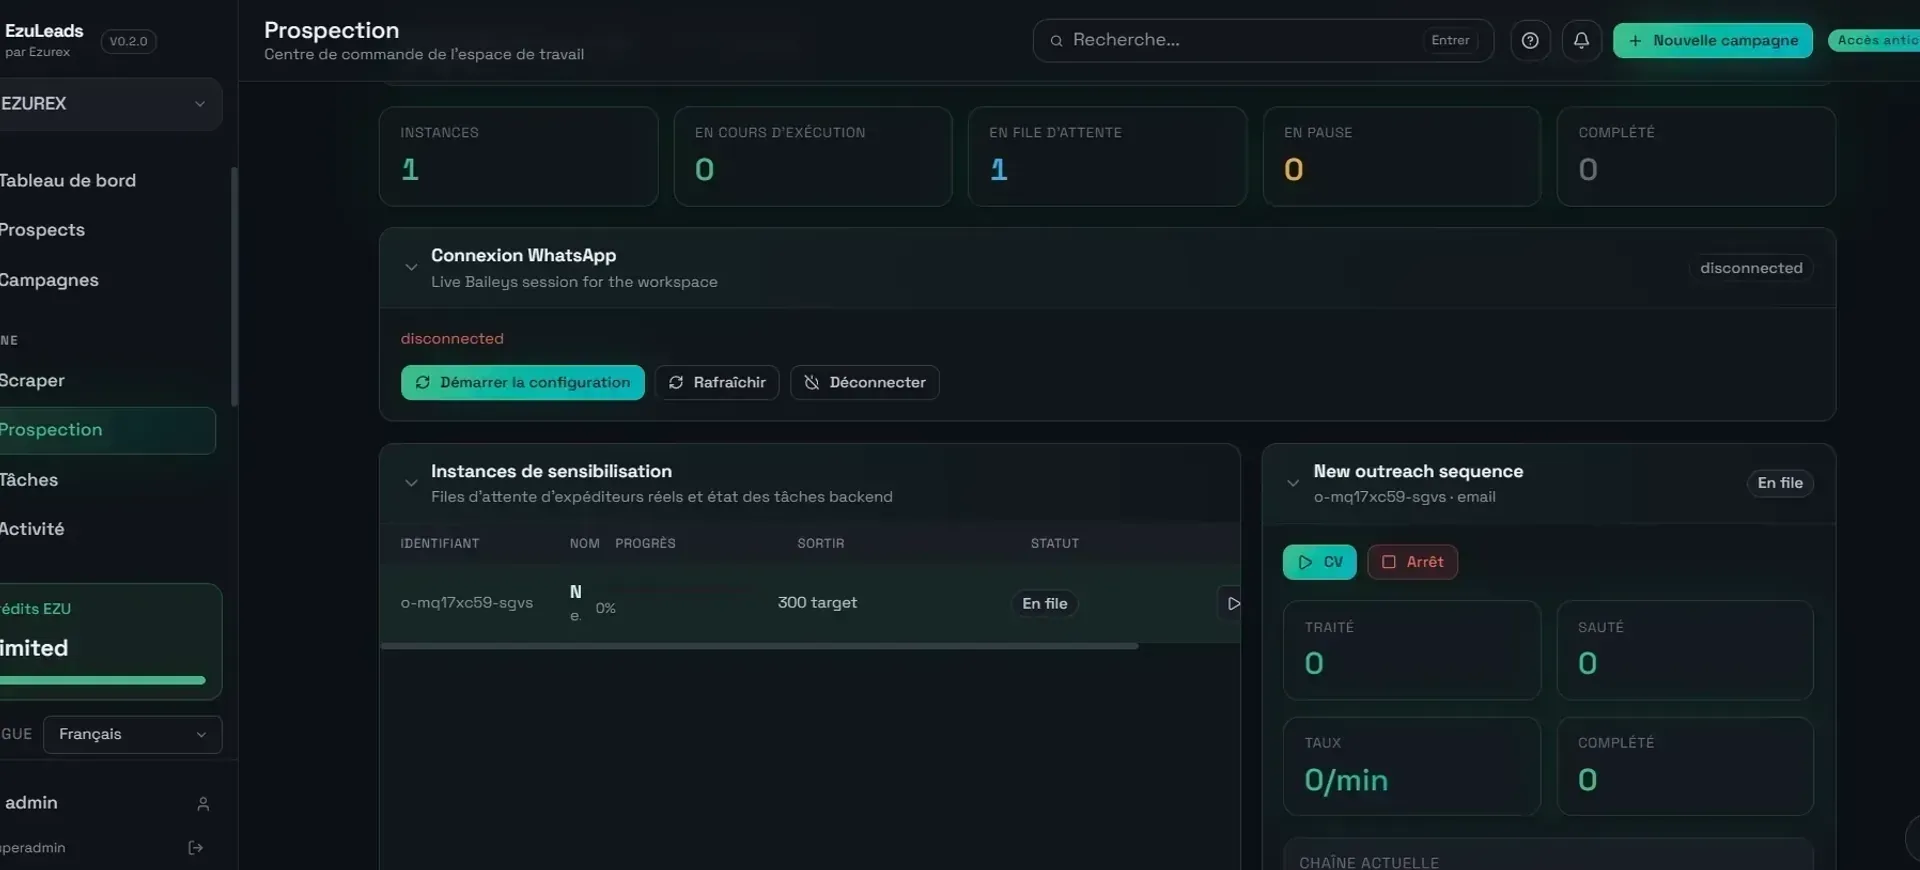Click the STATUT column header
The height and width of the screenshot is (870, 1920).
[1055, 544]
